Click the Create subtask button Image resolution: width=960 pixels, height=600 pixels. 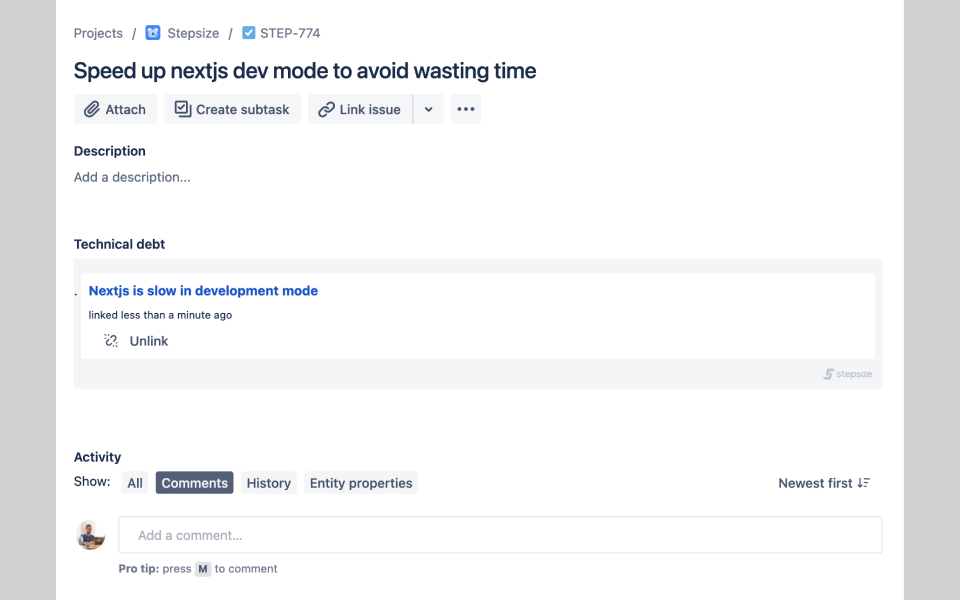point(232,109)
